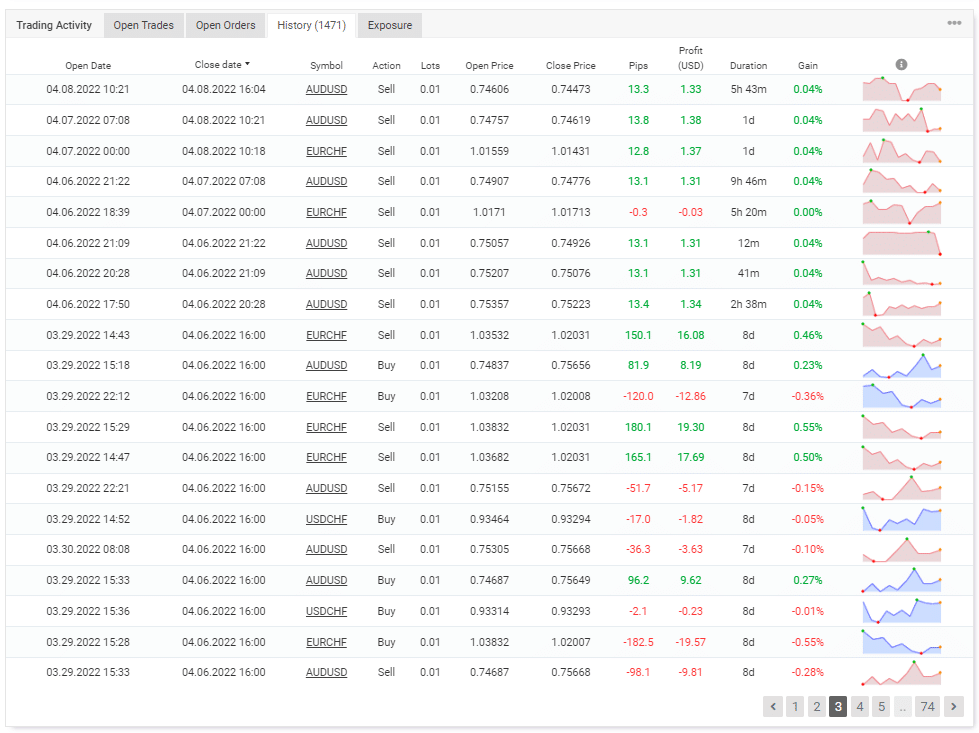Sort by the Gain column header
The width and height of the screenshot is (979, 733).
(x=808, y=66)
